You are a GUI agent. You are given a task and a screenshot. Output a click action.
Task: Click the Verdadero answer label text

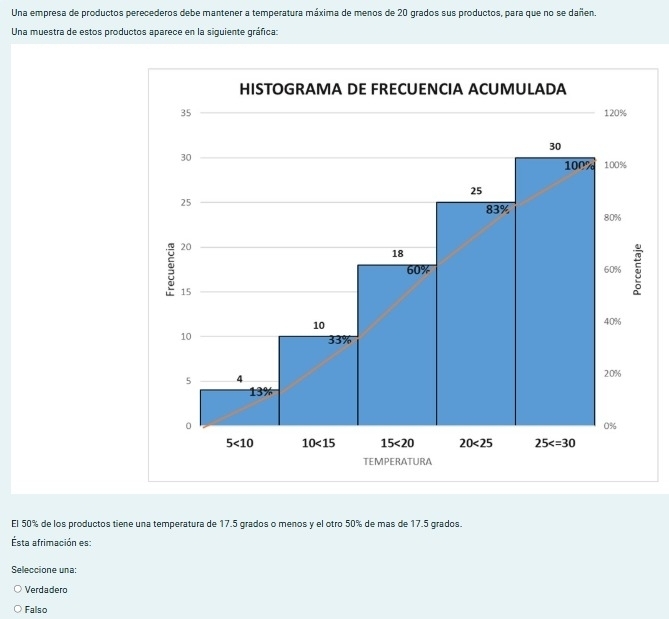point(46,590)
